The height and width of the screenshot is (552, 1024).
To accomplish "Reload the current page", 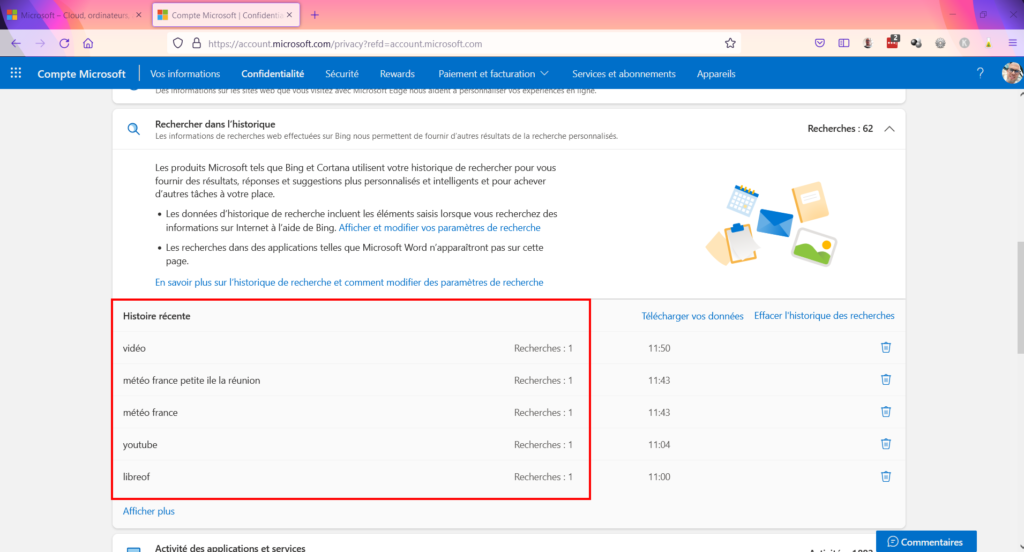I will 64,43.
